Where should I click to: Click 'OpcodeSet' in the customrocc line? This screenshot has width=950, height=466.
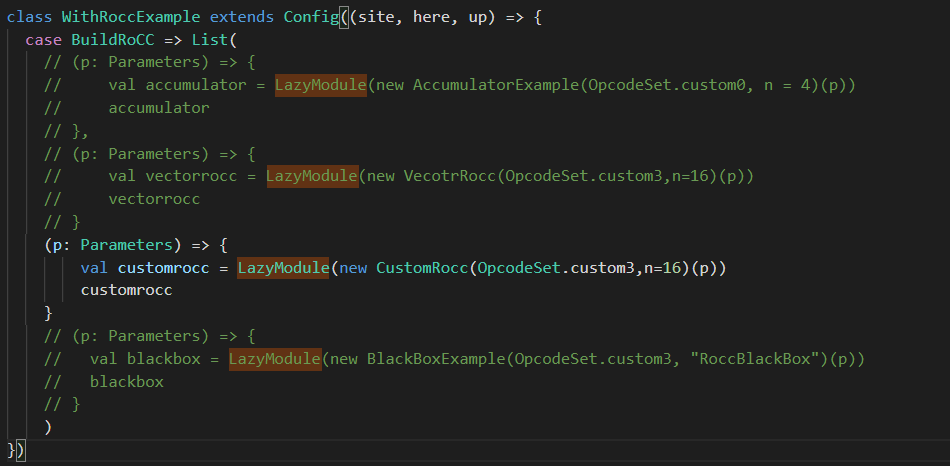(519, 268)
